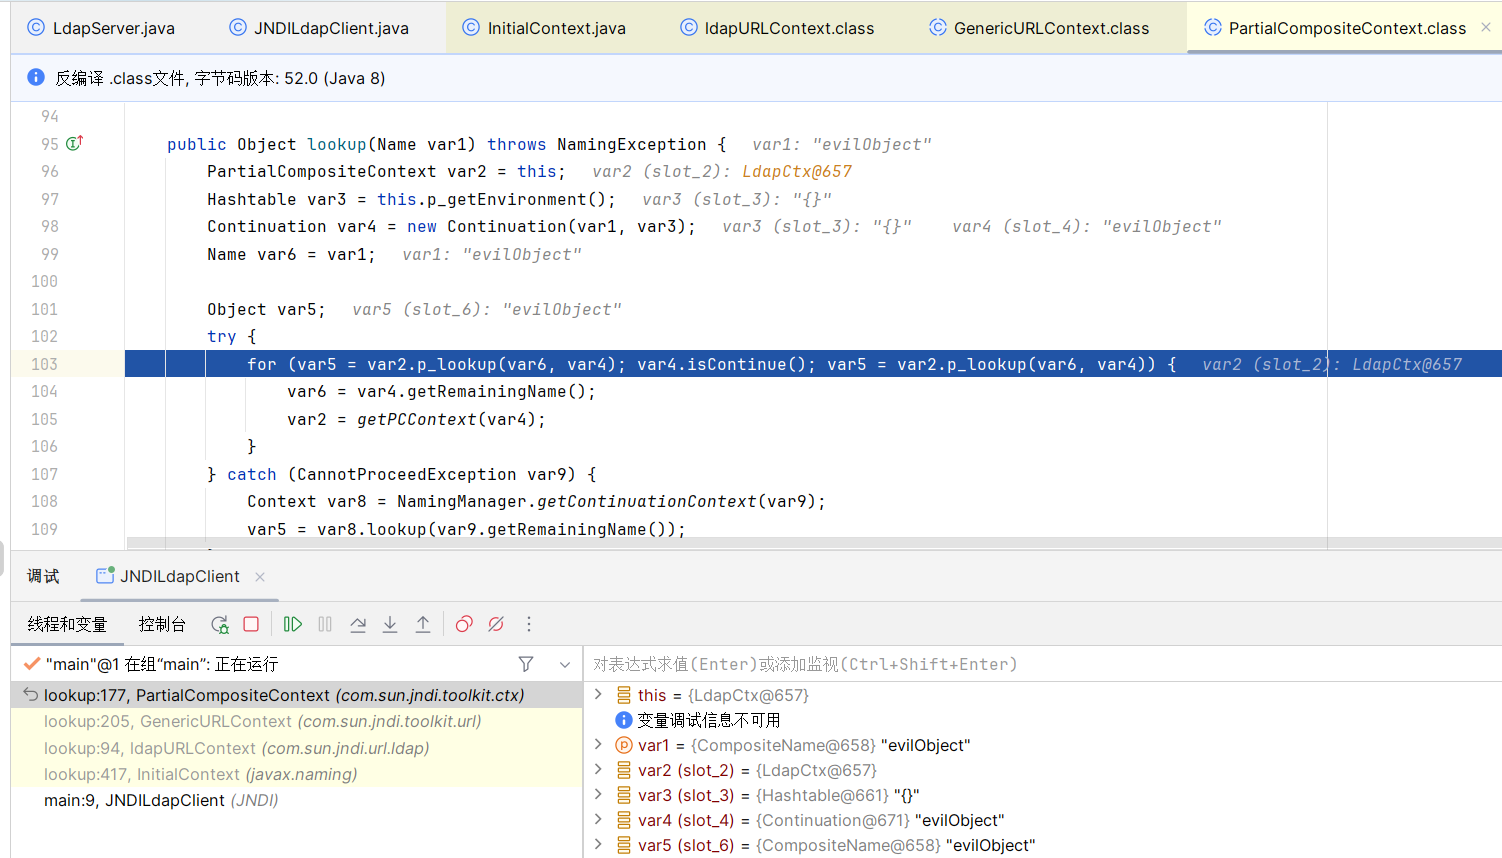
Task: Step into the method call
Action: (390, 624)
